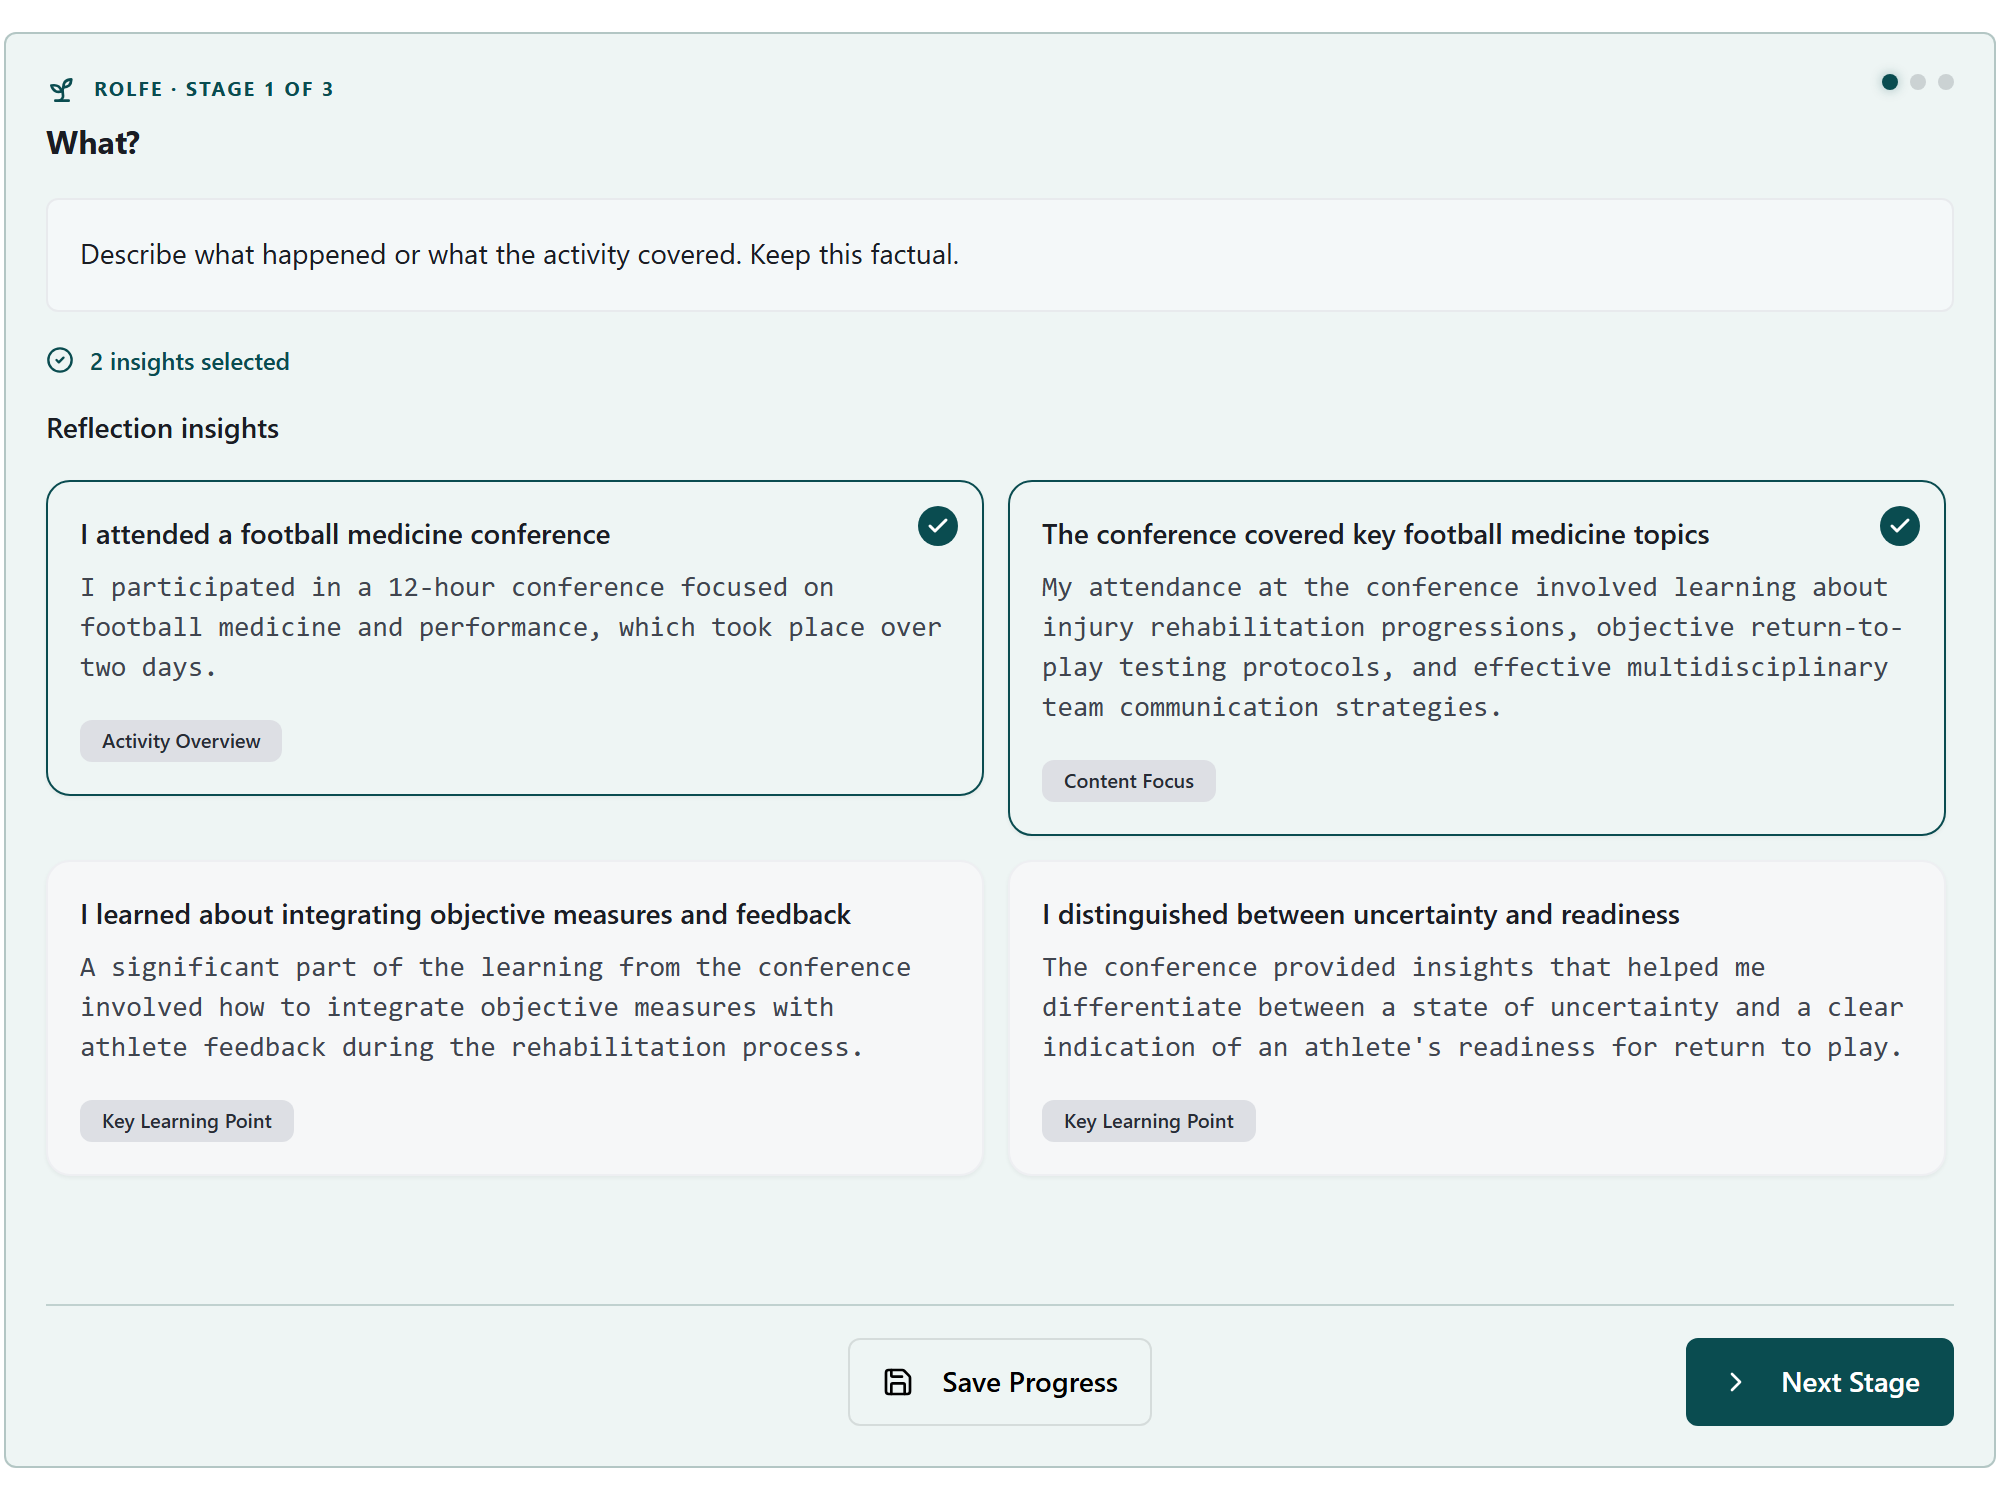Image resolution: width=2000 pixels, height=1500 pixels.
Task: Select the objective measures and feedback insight card
Action: click(515, 1018)
